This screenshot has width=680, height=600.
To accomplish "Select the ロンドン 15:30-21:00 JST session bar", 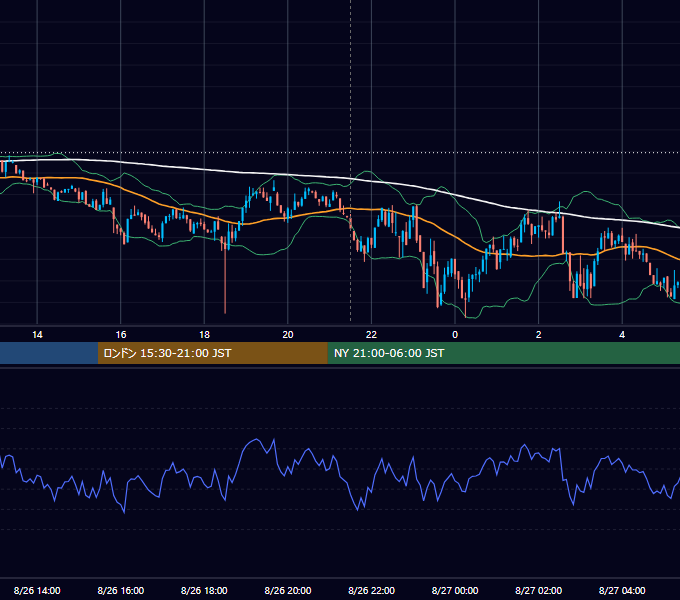I will click(x=212, y=353).
